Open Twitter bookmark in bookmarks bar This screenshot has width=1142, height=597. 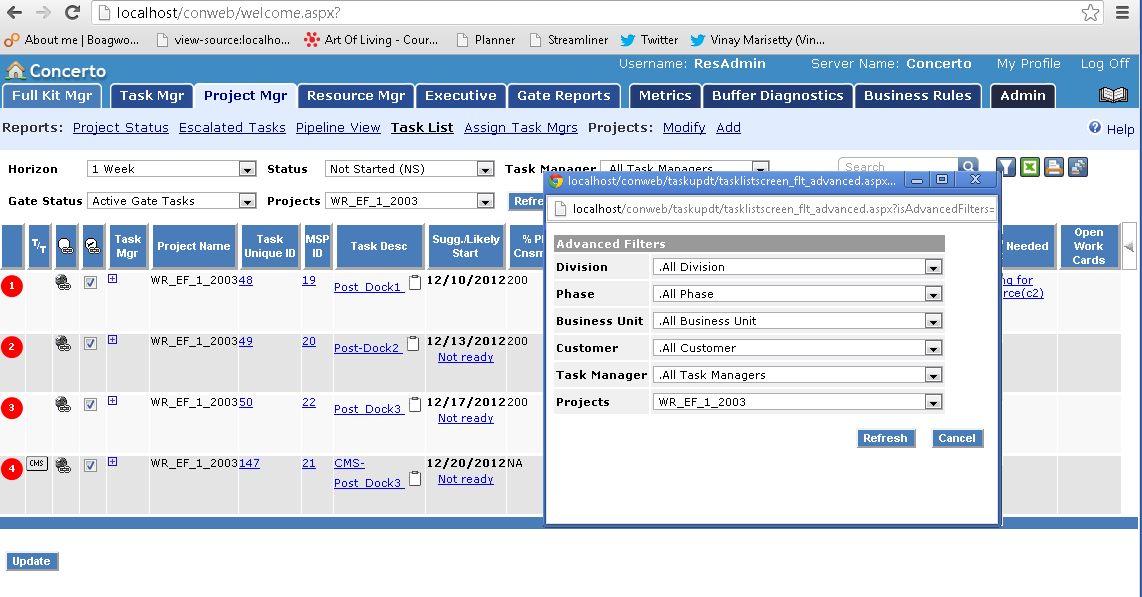[x=650, y=40]
